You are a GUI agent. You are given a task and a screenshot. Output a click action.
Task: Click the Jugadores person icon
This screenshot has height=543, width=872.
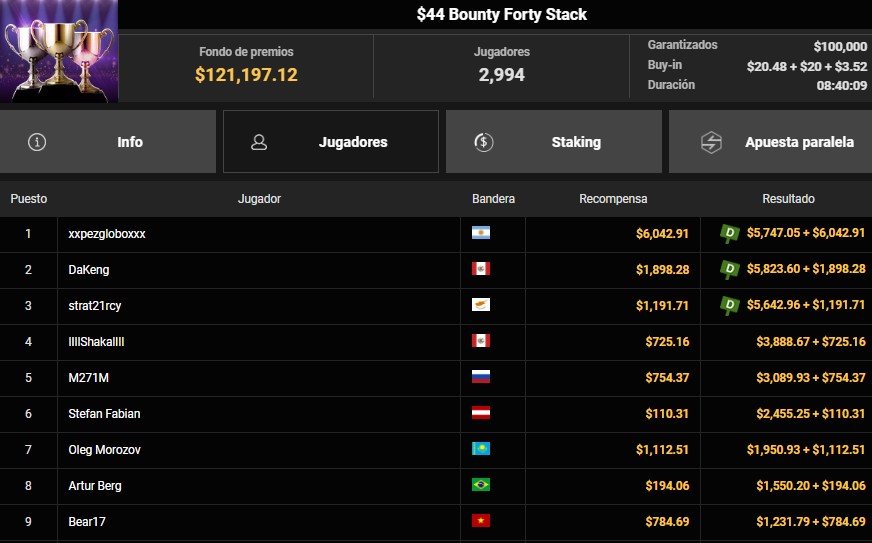click(259, 142)
